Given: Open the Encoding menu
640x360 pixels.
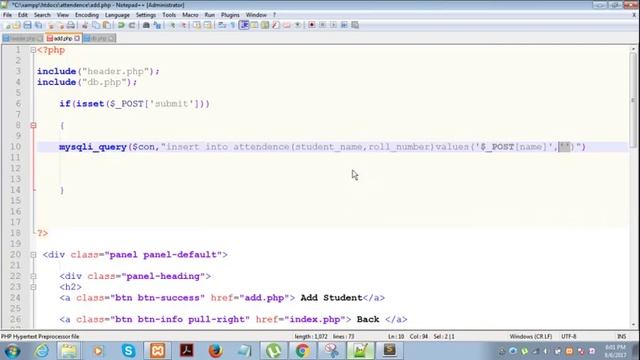Looking at the screenshot, I should click(x=87, y=15).
